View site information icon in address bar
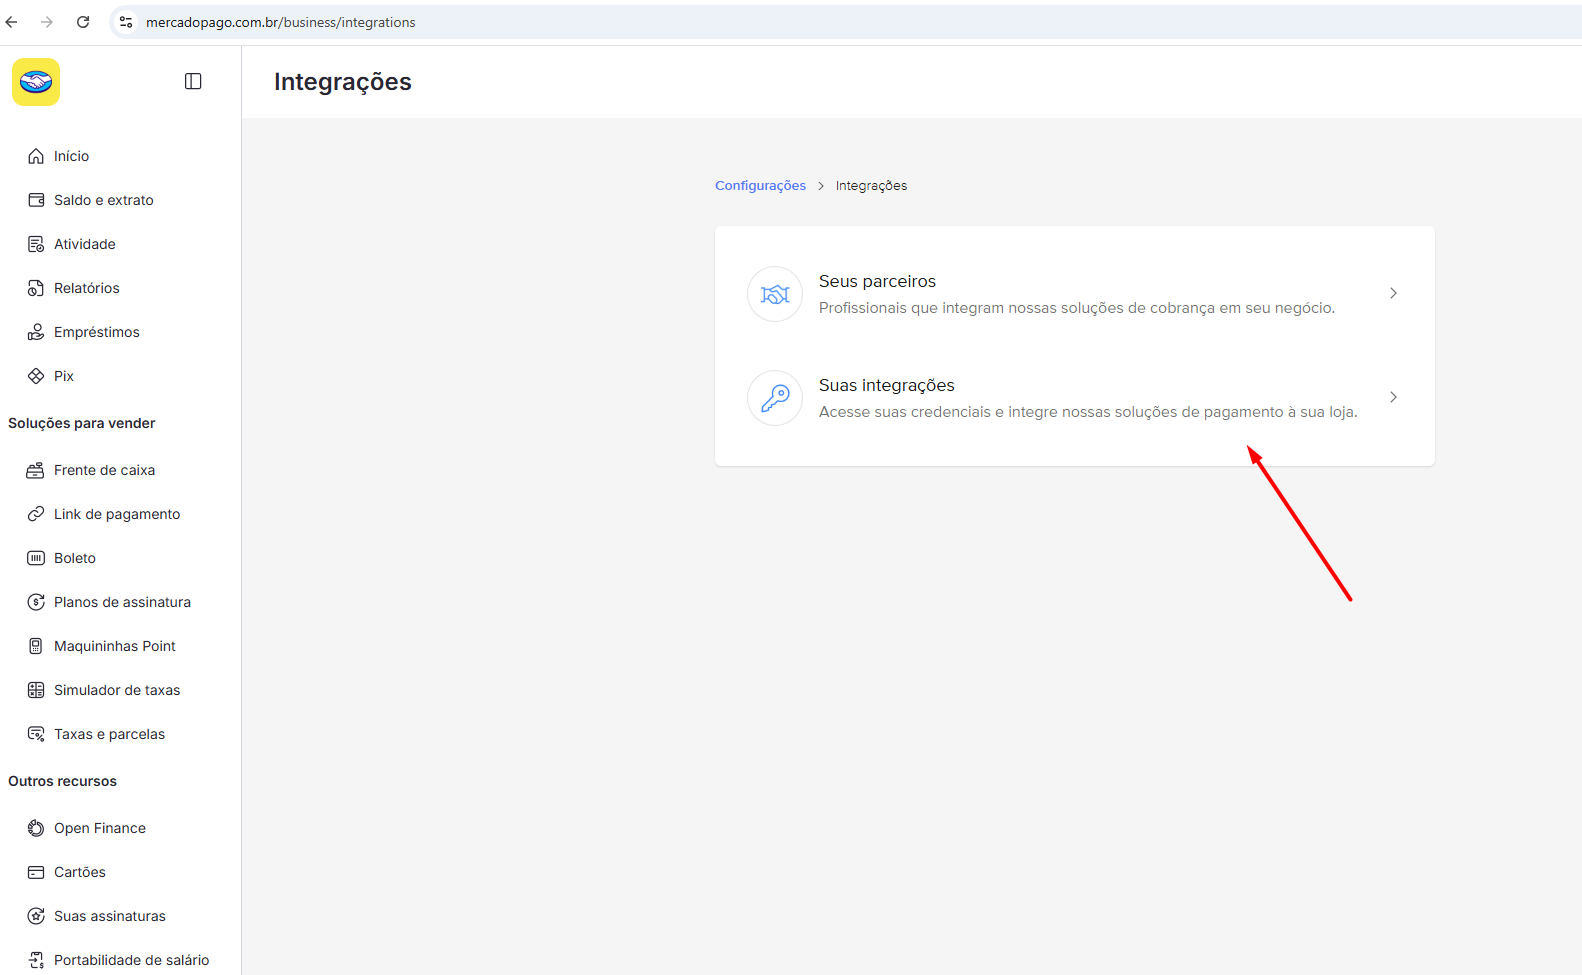The image size is (1582, 975). (126, 22)
